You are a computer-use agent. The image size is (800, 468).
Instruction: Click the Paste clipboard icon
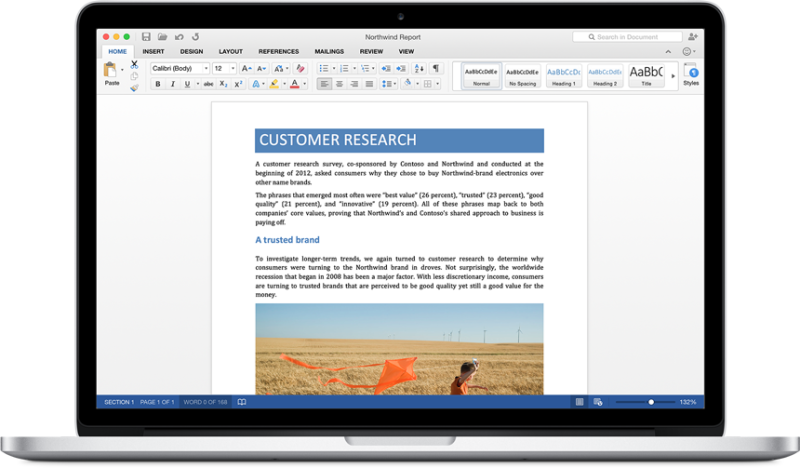(110, 70)
